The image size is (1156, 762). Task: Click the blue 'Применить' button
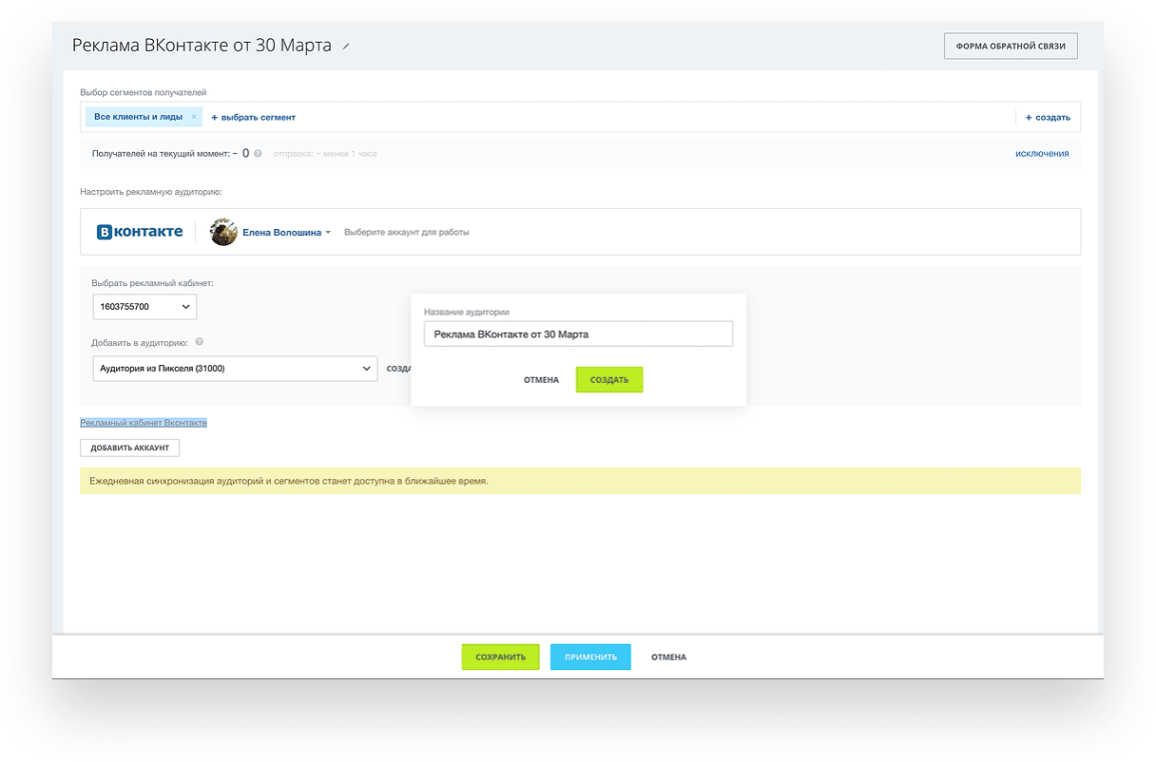(x=591, y=657)
